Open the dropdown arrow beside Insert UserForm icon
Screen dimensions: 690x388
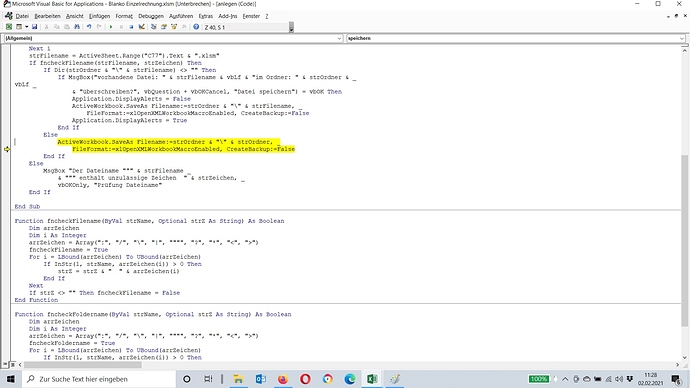(x=26, y=27)
